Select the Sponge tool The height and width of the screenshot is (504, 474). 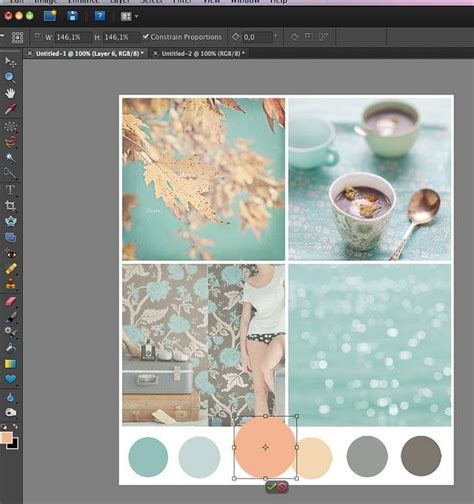(10, 413)
